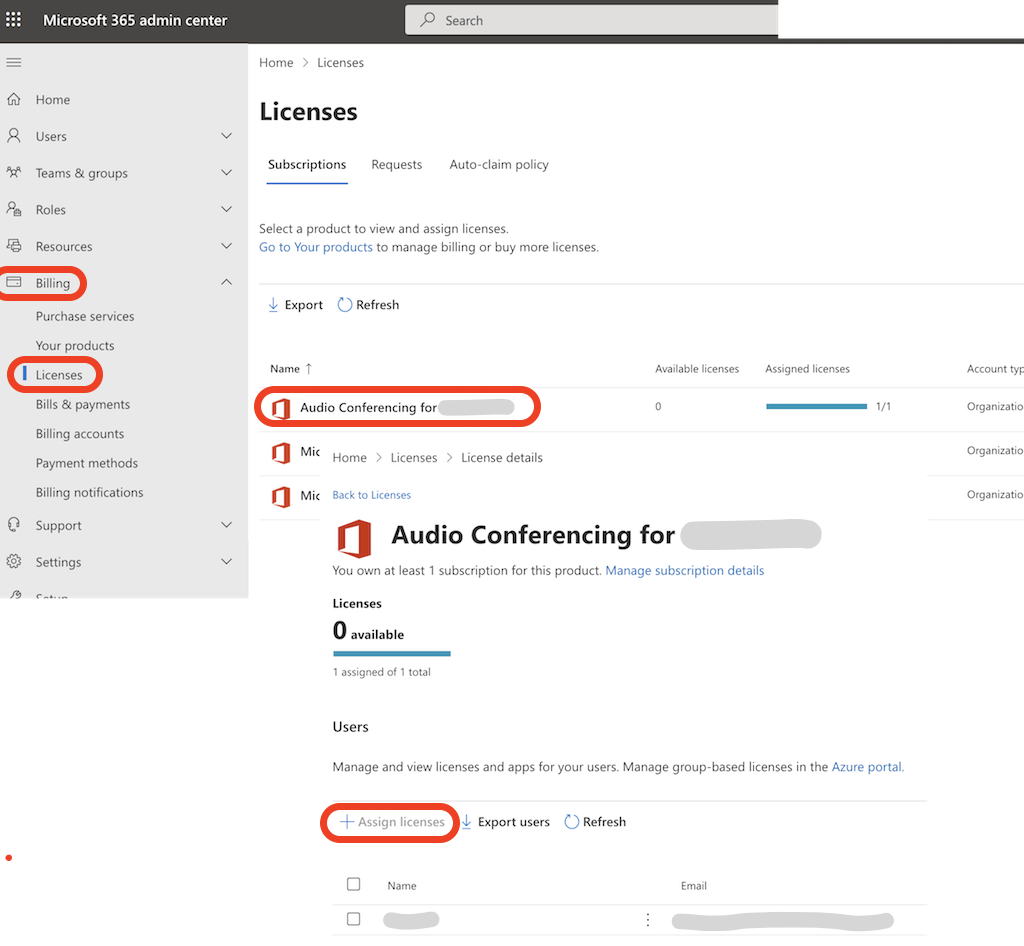Image resolution: width=1024 pixels, height=946 pixels.
Task: Check the checkbox for the first user row
Action: point(353,919)
